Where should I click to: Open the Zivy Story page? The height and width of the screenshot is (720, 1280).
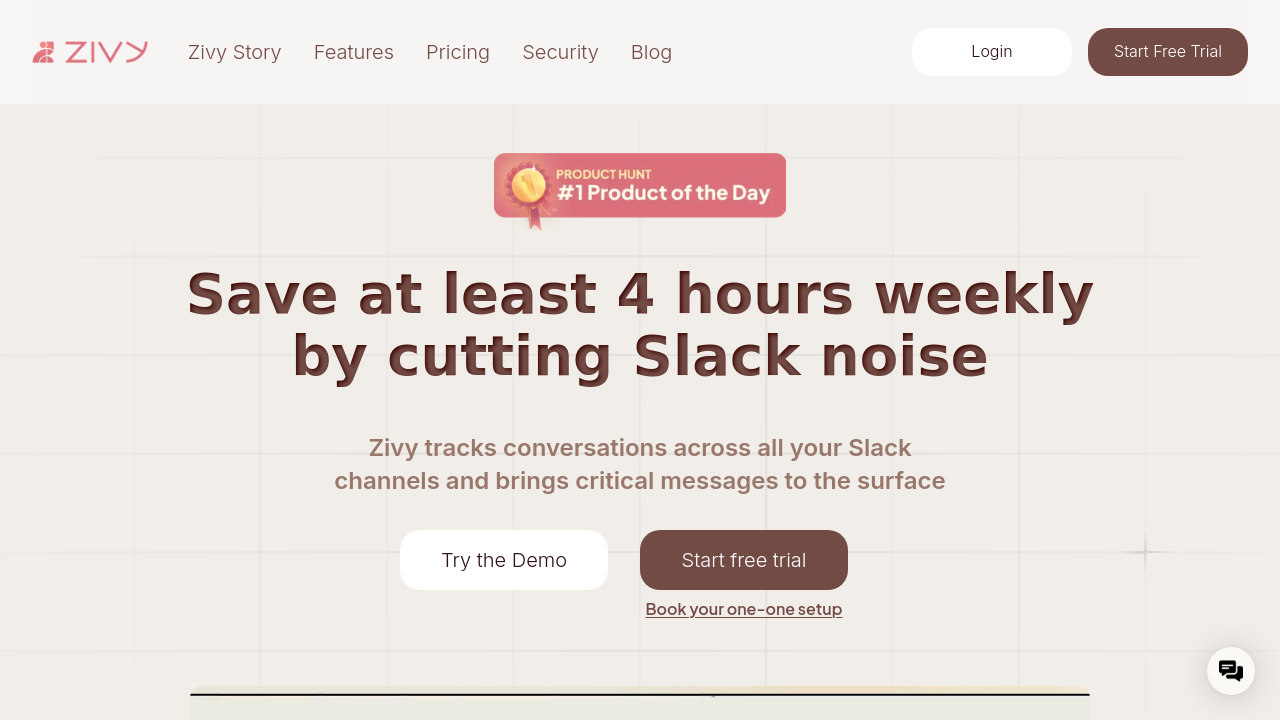tap(235, 52)
